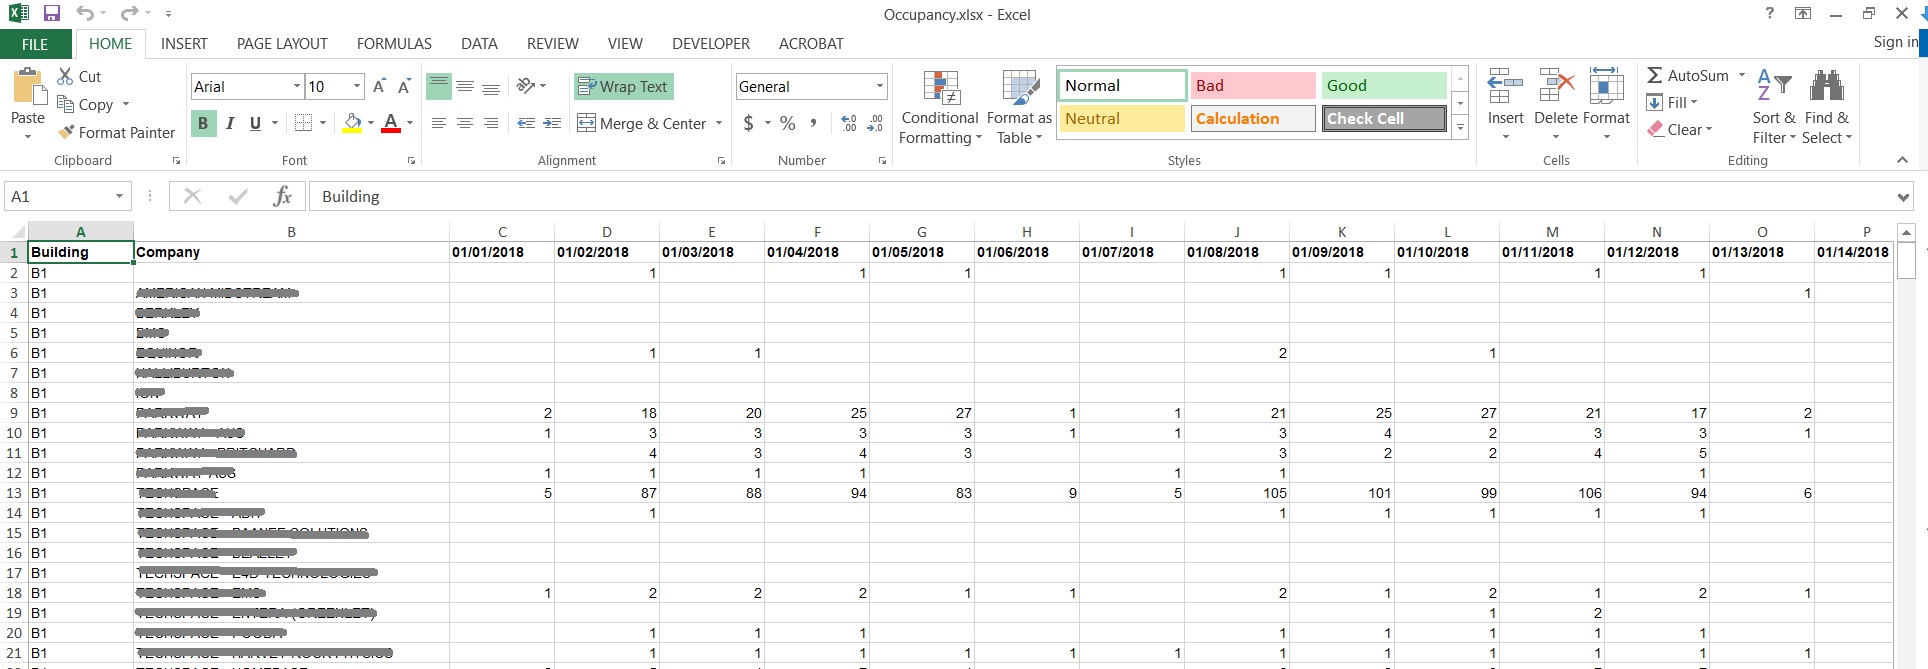Click the Save icon in the quick access toolbar
Screen dimensions: 1928x669
click(52, 14)
